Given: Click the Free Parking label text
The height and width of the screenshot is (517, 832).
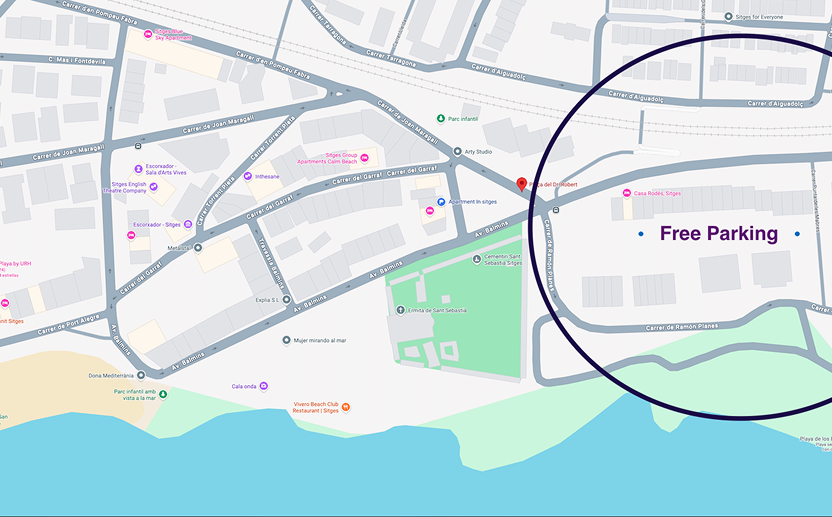Looking at the screenshot, I should pos(719,234).
